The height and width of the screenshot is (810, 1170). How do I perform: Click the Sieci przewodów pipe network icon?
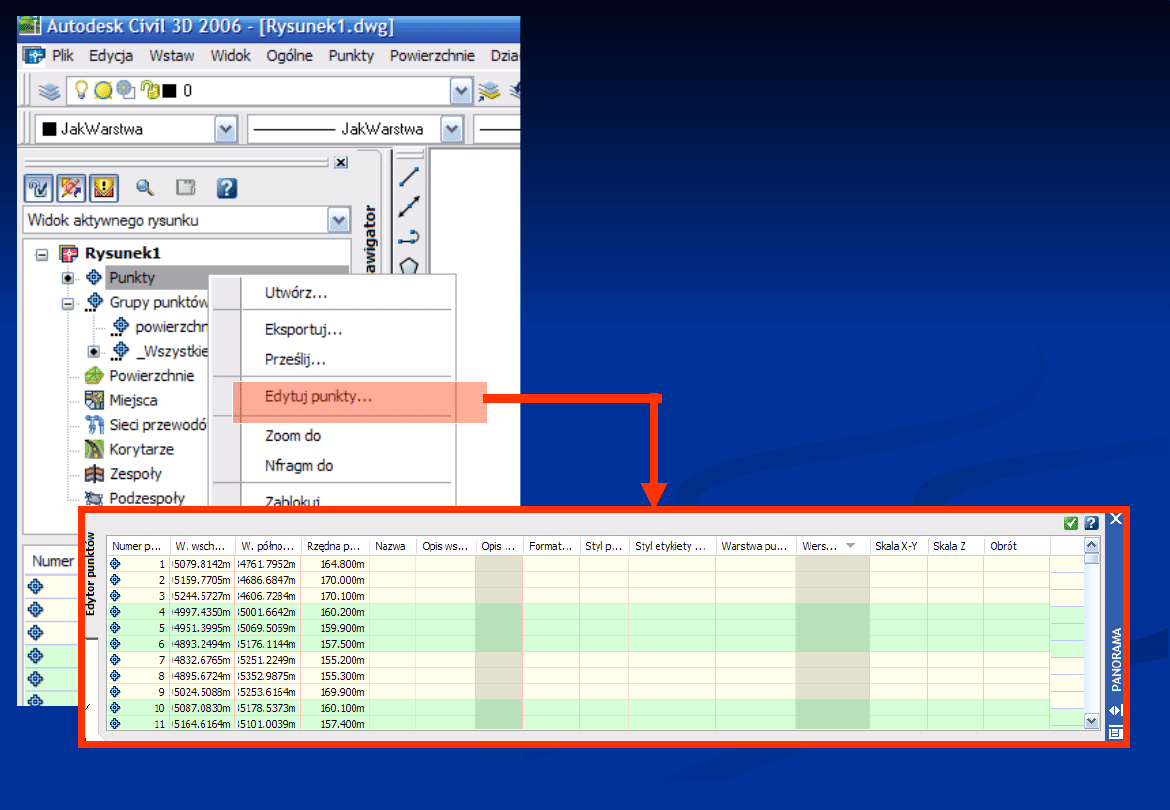click(x=94, y=424)
